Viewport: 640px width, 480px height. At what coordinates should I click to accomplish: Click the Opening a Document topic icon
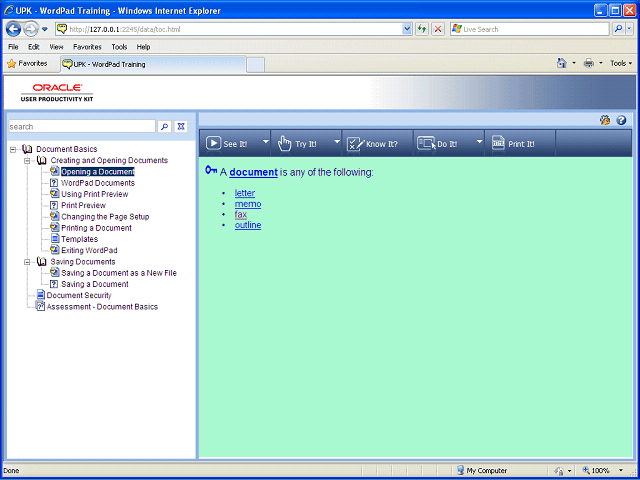(55, 171)
